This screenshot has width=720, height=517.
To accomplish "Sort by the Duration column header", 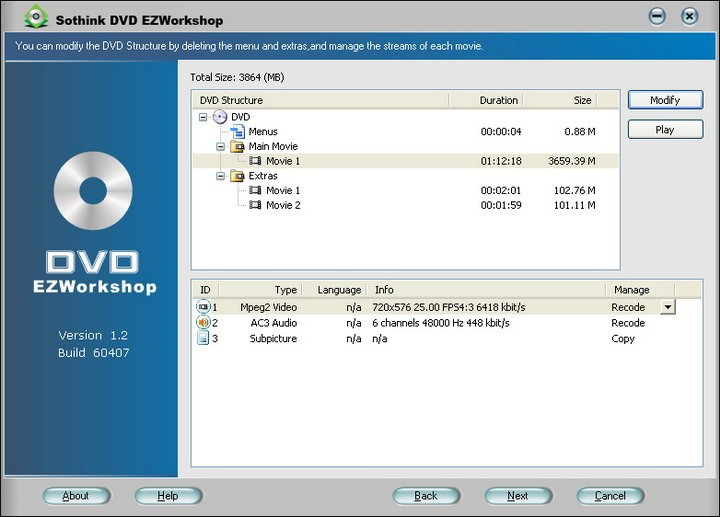I will tap(498, 100).
